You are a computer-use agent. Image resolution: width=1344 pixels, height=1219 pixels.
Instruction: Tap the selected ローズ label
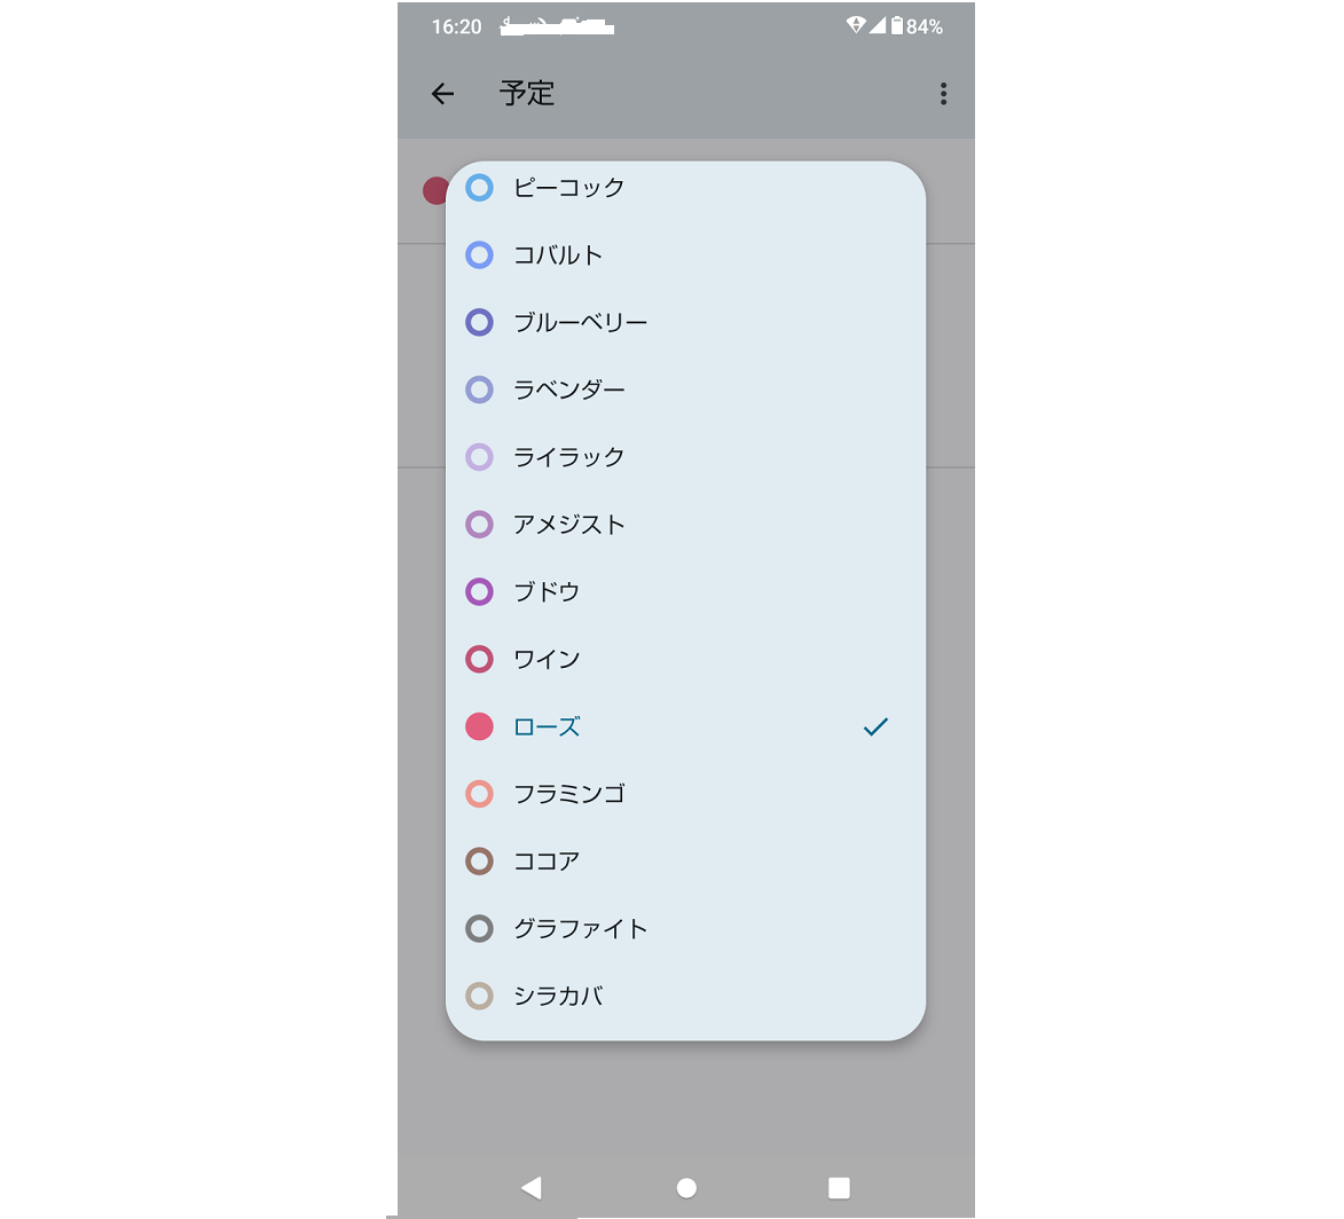pyautogui.click(x=546, y=727)
